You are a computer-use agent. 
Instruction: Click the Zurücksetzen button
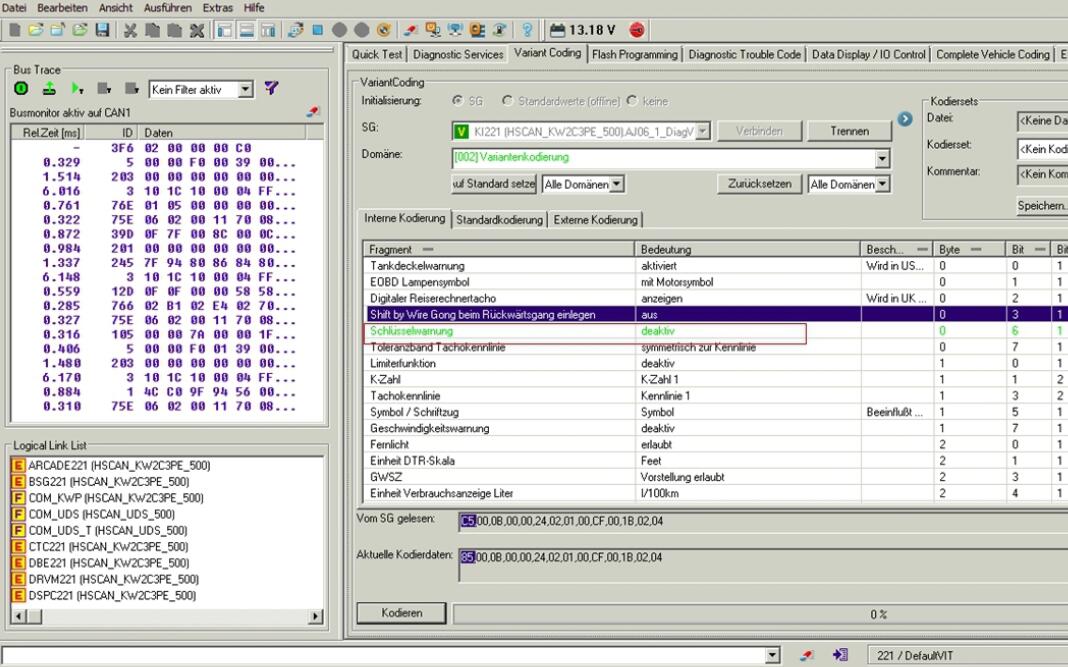(759, 184)
